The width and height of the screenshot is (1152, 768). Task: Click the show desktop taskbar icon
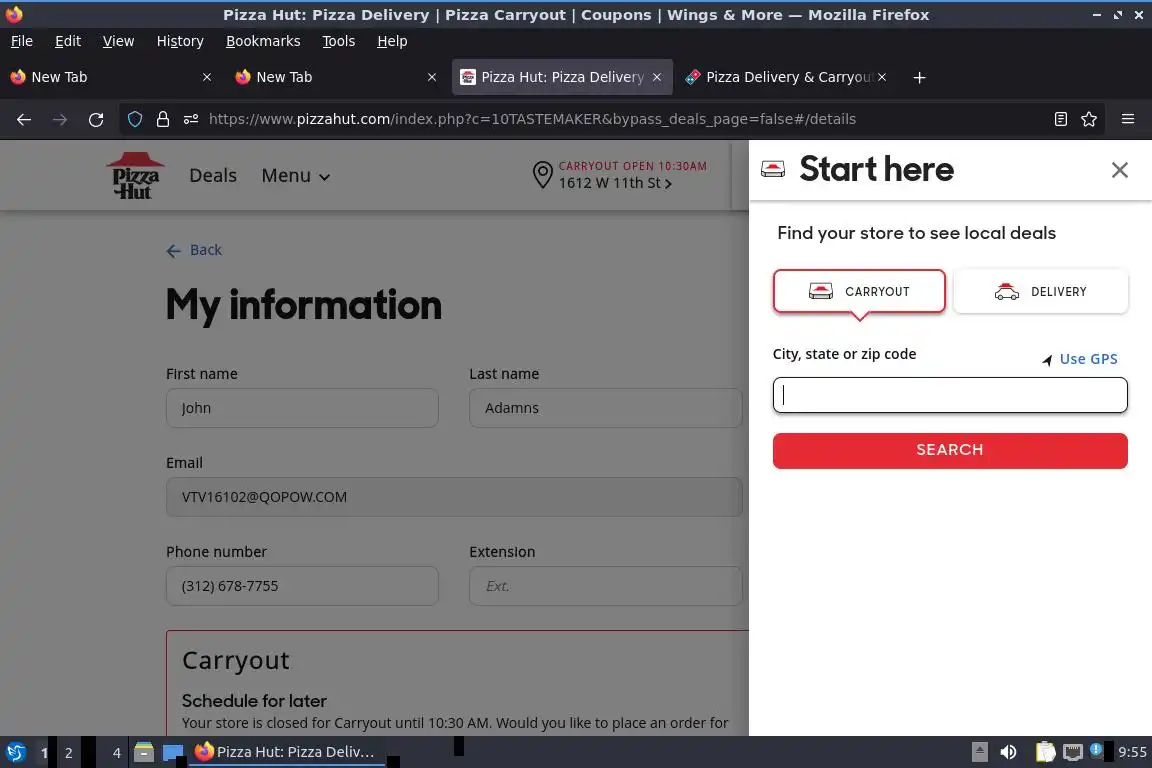173,752
